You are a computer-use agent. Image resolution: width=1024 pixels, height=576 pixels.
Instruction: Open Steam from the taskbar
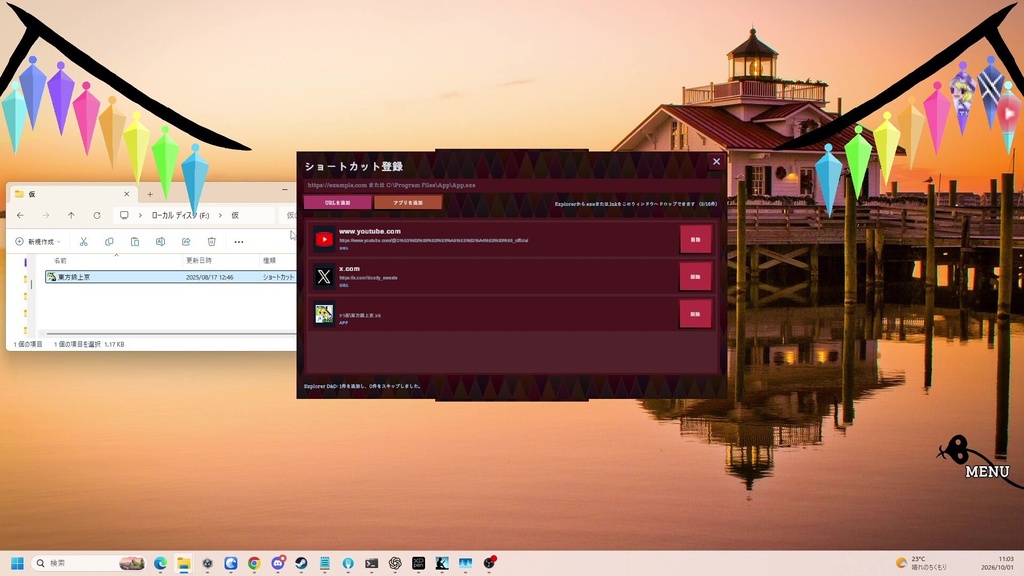coord(301,563)
